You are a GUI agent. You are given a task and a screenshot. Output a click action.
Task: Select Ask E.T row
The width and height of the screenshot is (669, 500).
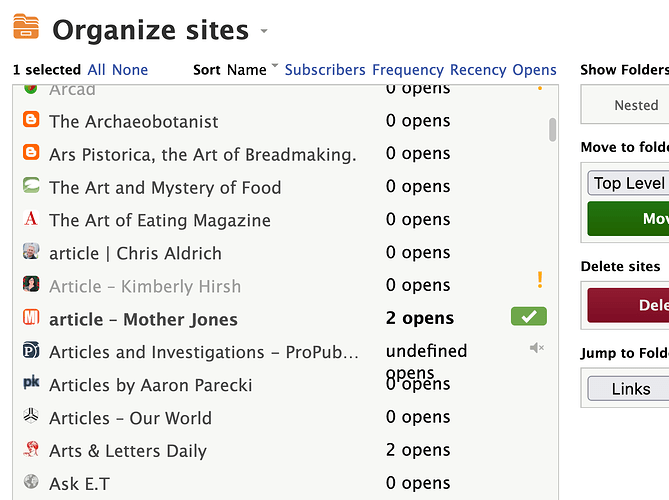pyautogui.click(x=285, y=483)
